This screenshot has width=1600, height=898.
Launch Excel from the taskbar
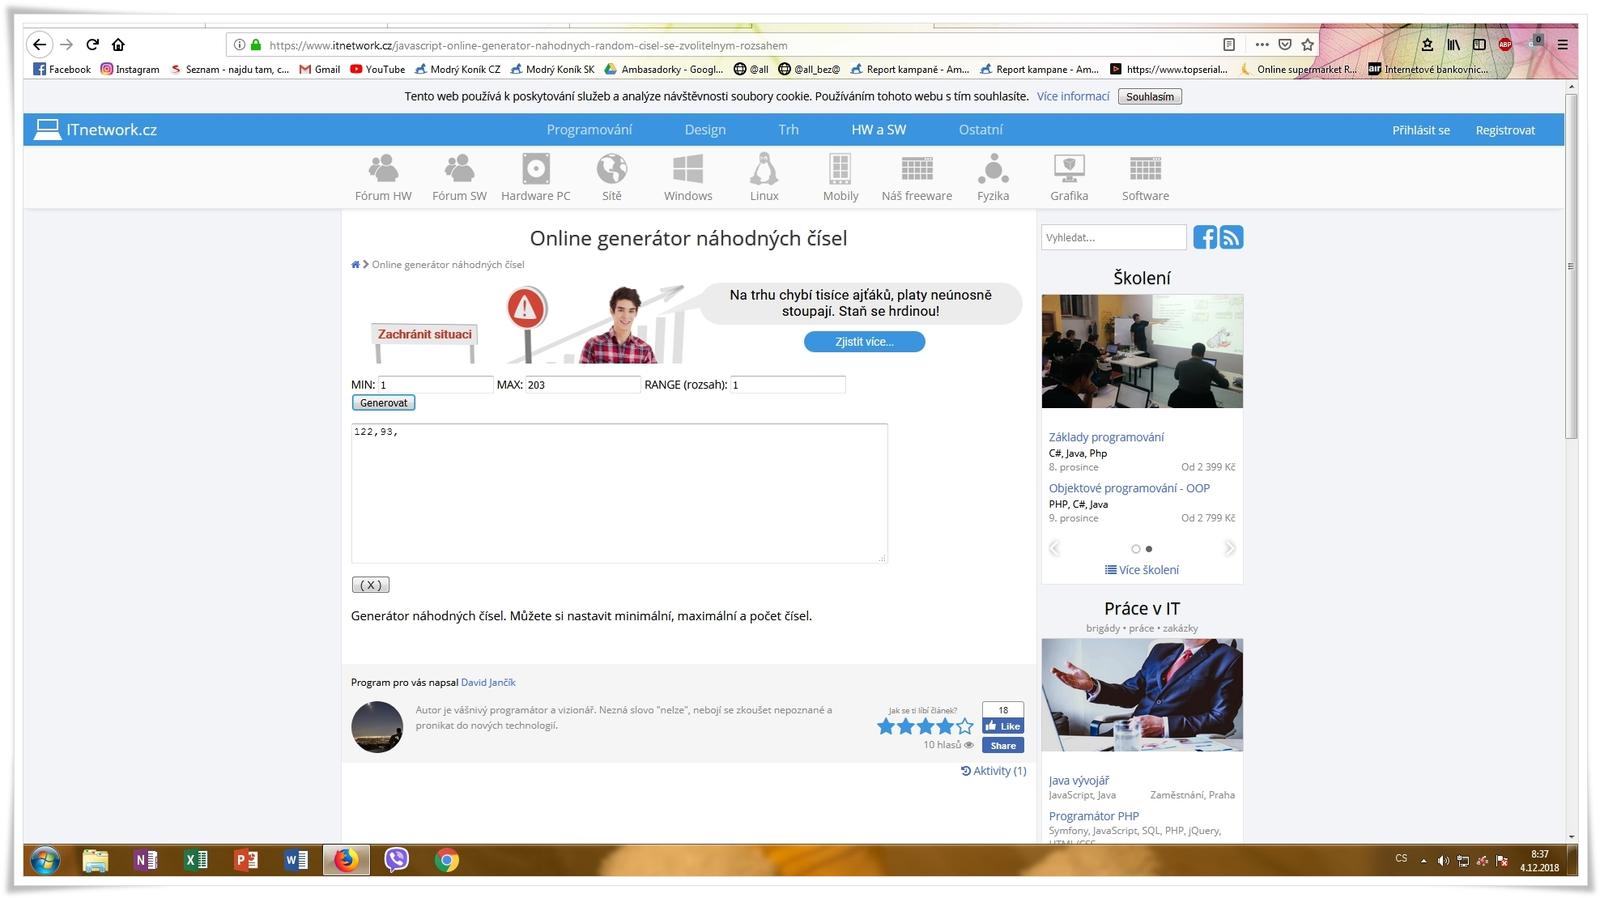click(196, 860)
